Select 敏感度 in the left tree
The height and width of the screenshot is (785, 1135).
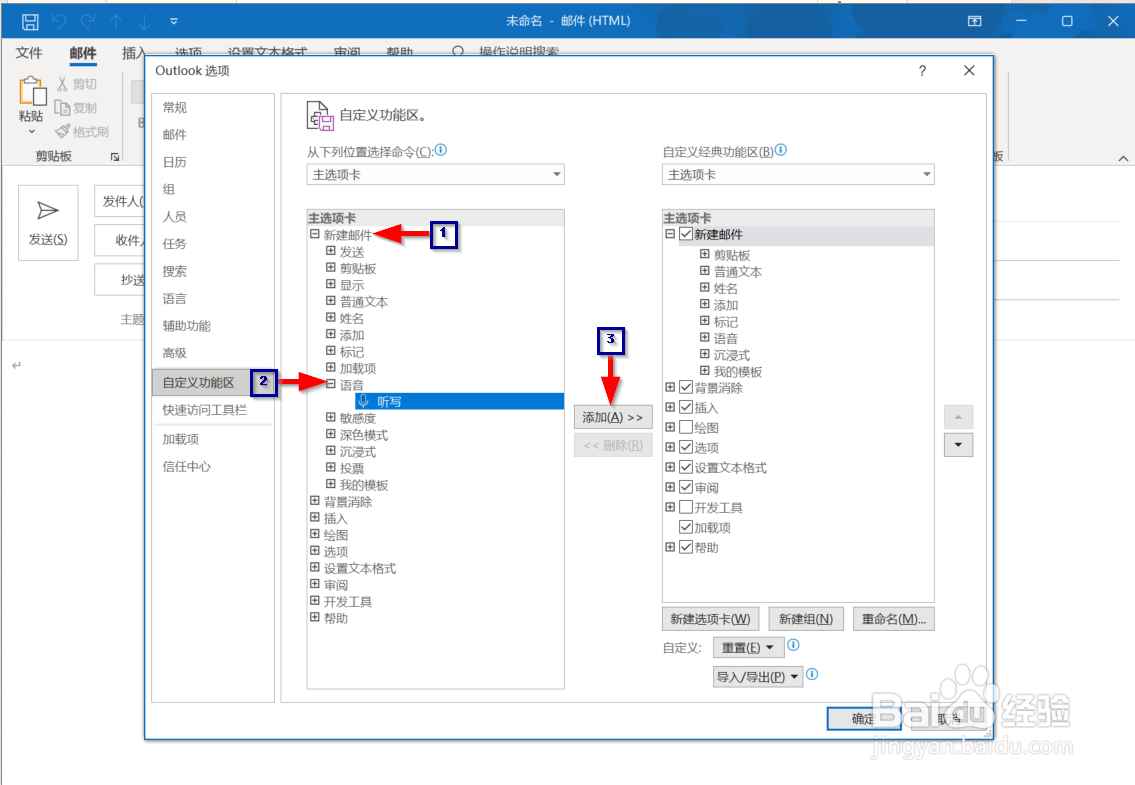[358, 418]
